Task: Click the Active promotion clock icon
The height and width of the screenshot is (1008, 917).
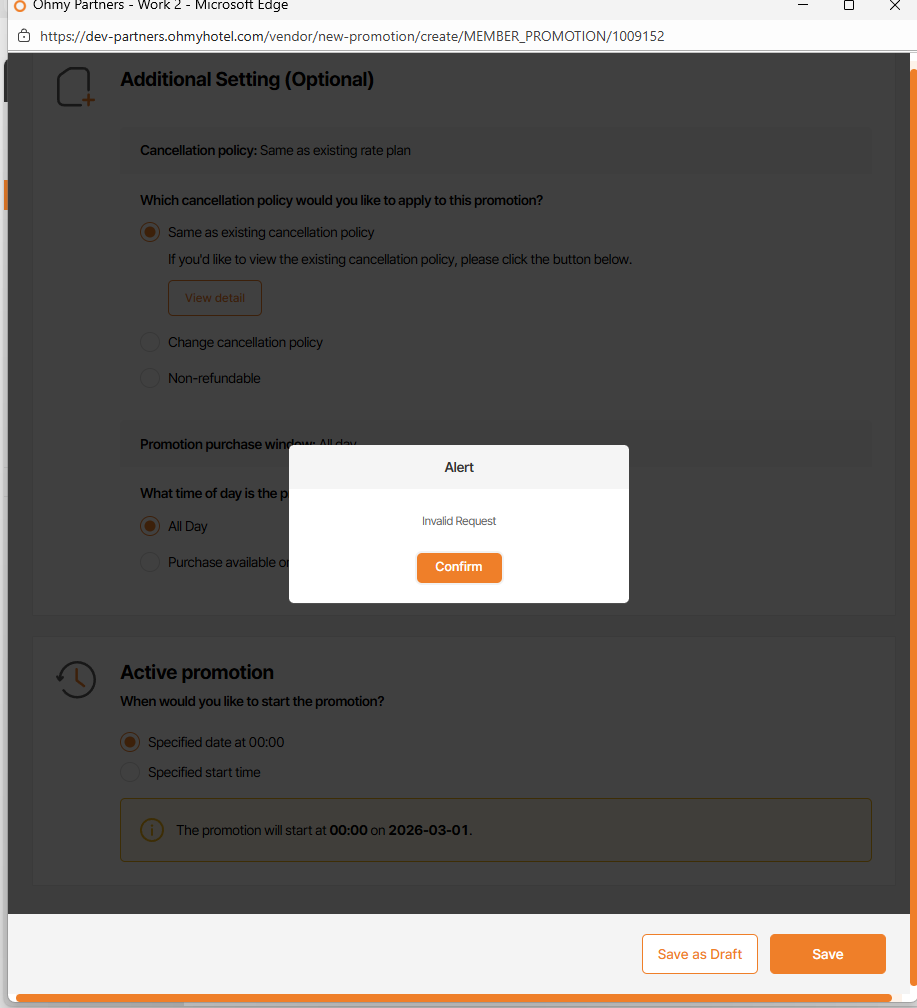Action: [x=76, y=680]
